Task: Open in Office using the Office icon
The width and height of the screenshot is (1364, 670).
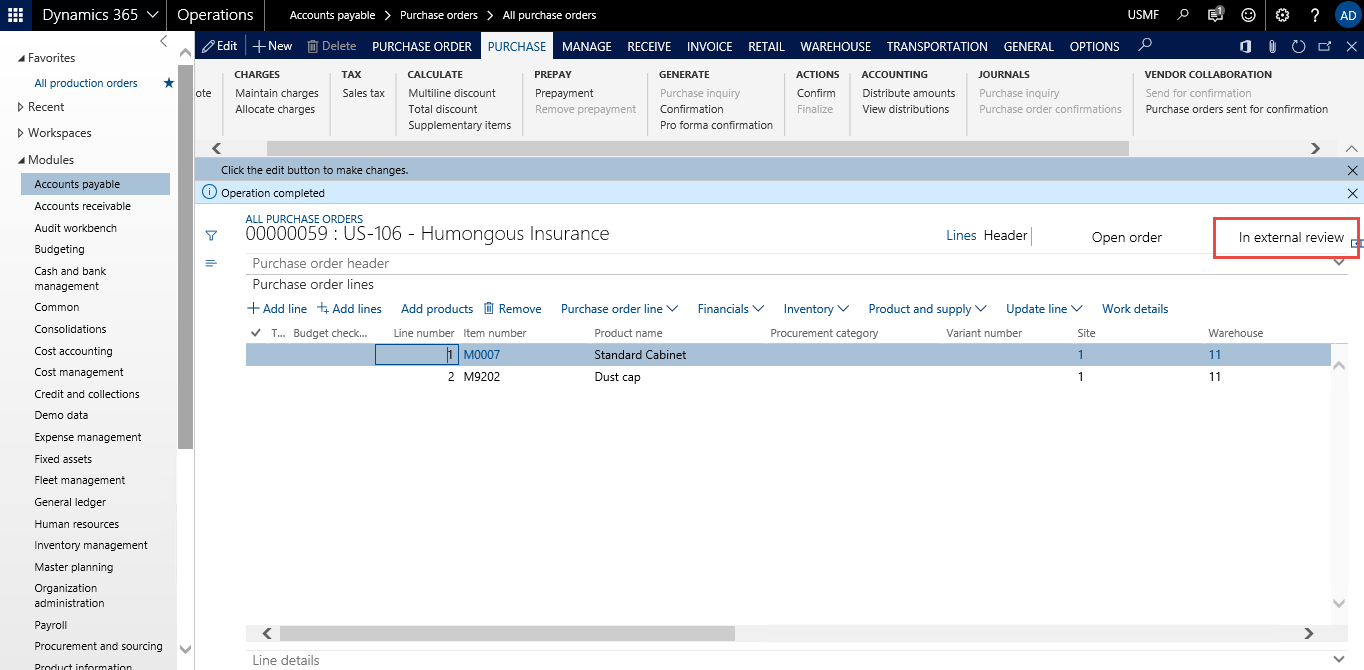Action: coord(1245,45)
